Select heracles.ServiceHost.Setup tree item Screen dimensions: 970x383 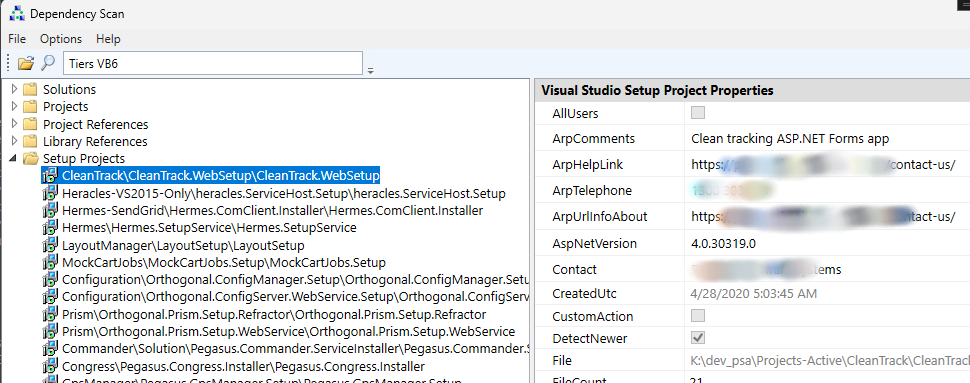pyautogui.click(x=284, y=193)
